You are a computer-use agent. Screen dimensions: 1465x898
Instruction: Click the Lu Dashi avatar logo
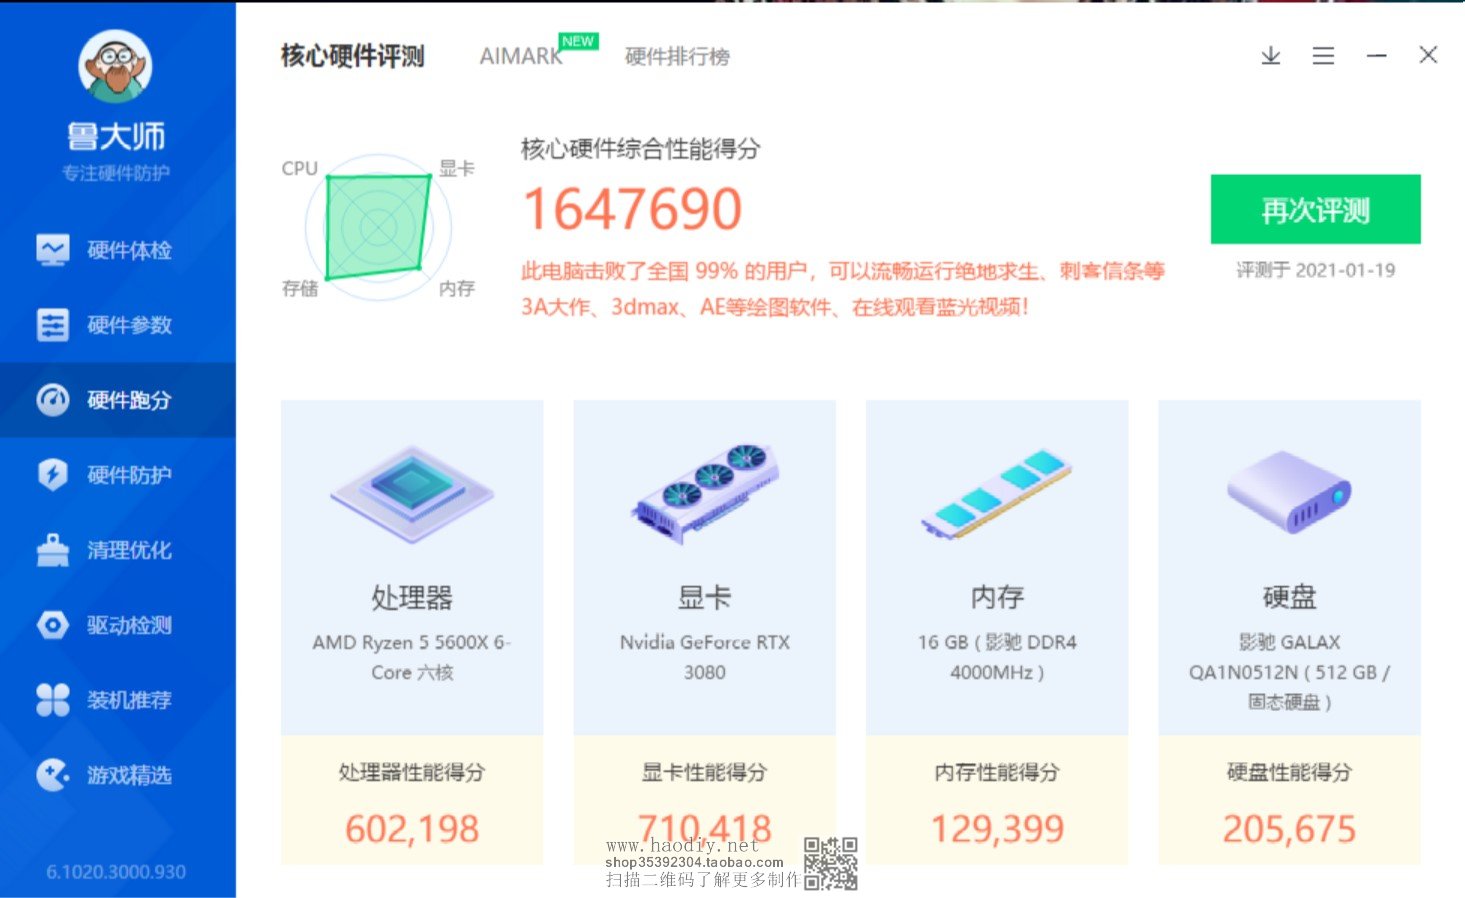coord(115,67)
